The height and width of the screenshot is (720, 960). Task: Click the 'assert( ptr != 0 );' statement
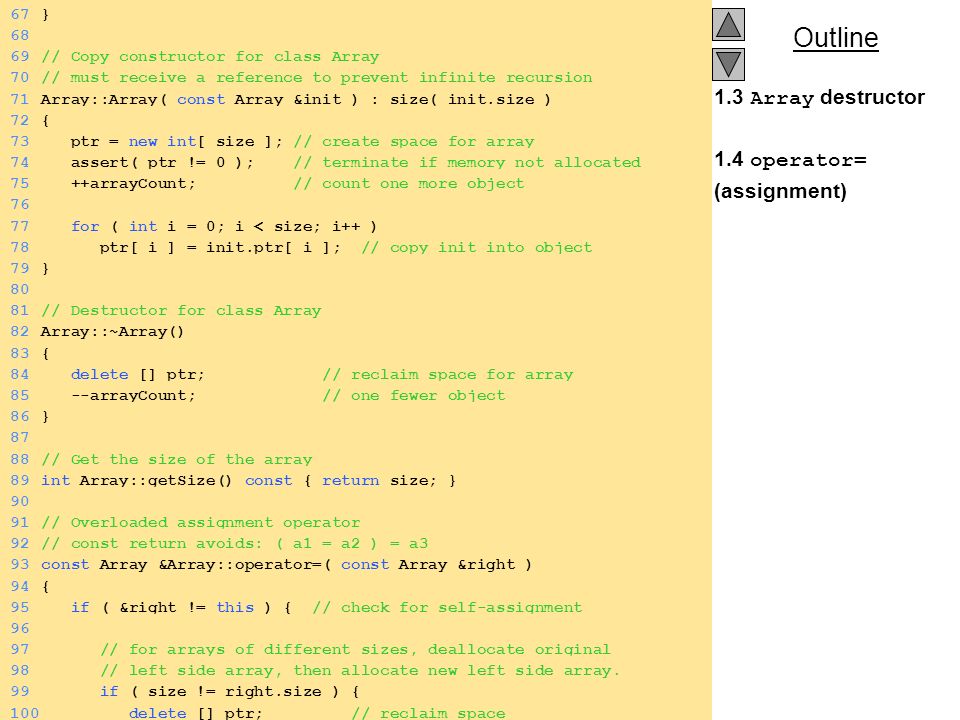pyautogui.click(x=162, y=162)
